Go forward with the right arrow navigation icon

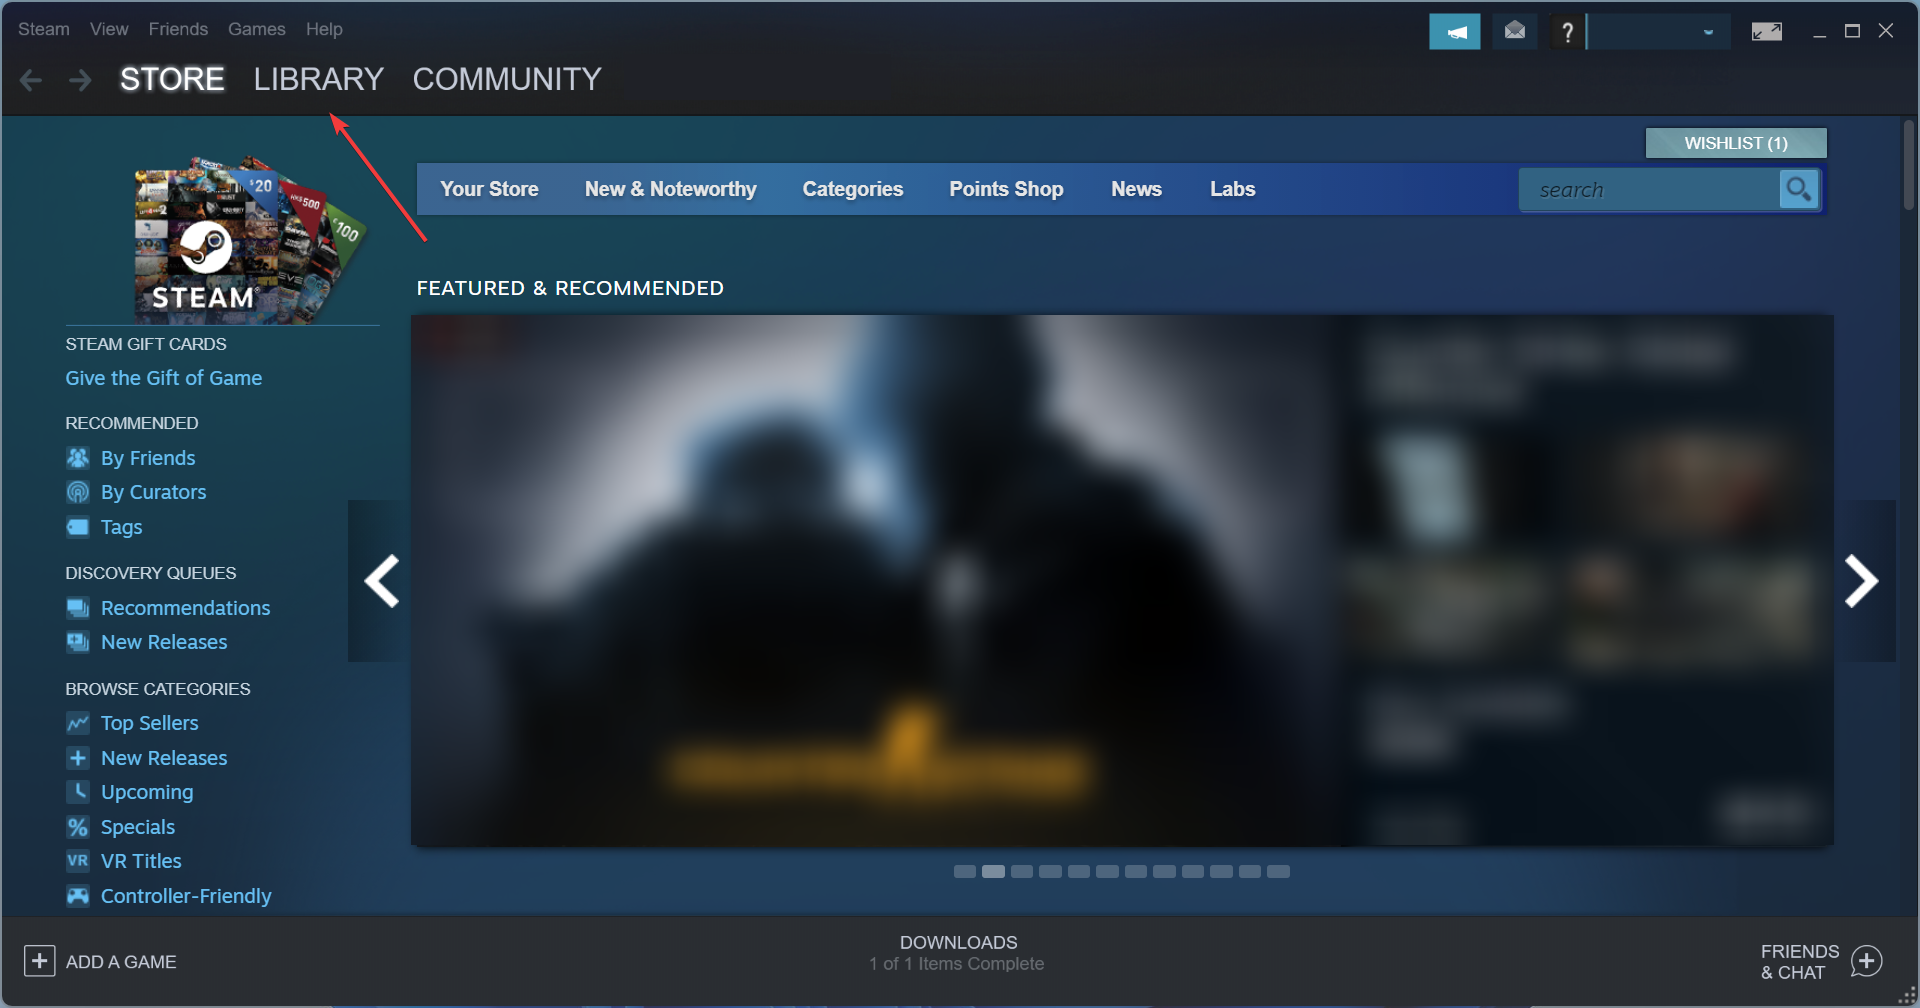coord(80,80)
